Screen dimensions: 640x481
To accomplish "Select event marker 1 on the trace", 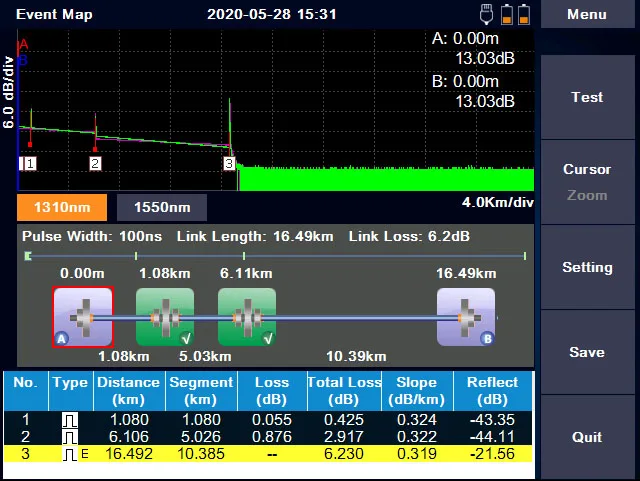I will point(30,163).
